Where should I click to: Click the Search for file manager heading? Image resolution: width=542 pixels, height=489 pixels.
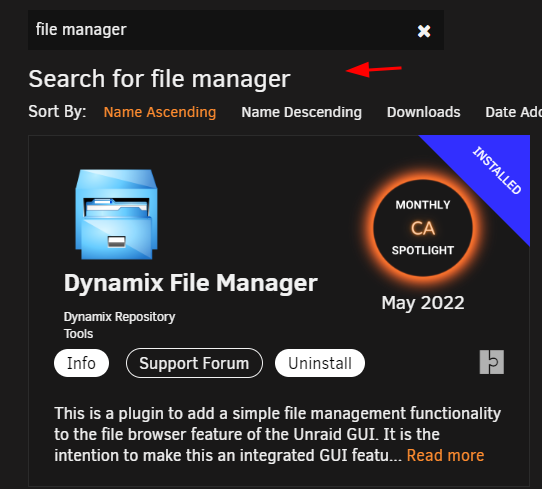[159, 79]
